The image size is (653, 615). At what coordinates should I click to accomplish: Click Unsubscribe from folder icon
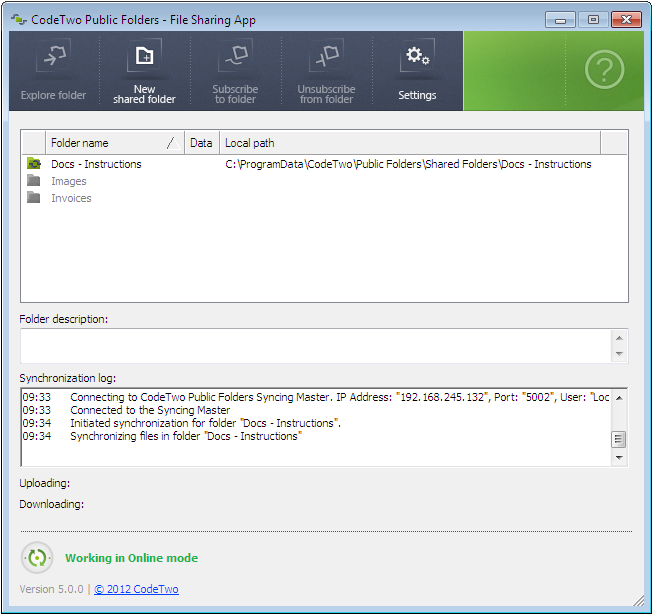(x=326, y=55)
